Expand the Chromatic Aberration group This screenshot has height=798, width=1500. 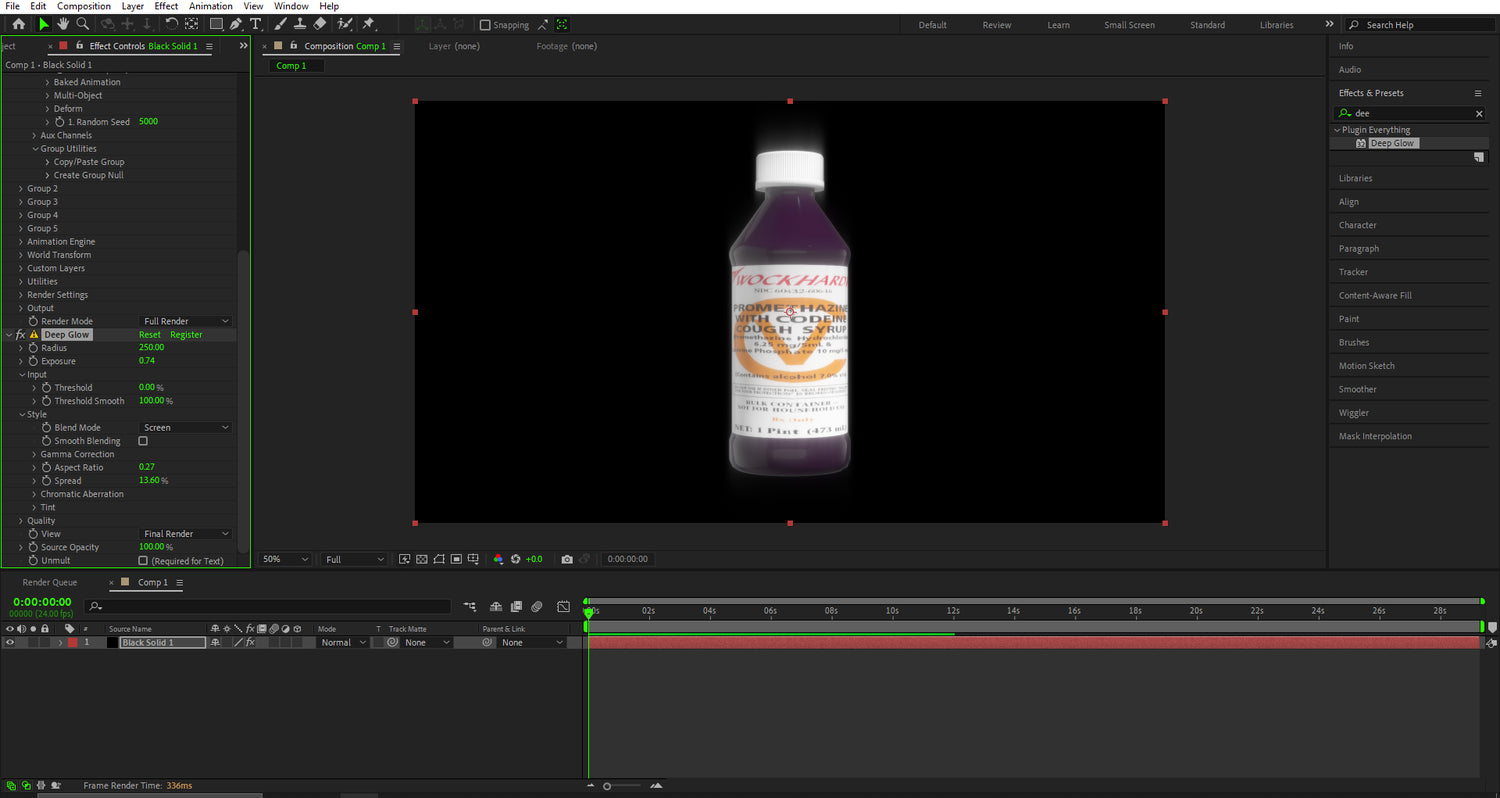click(x=34, y=494)
